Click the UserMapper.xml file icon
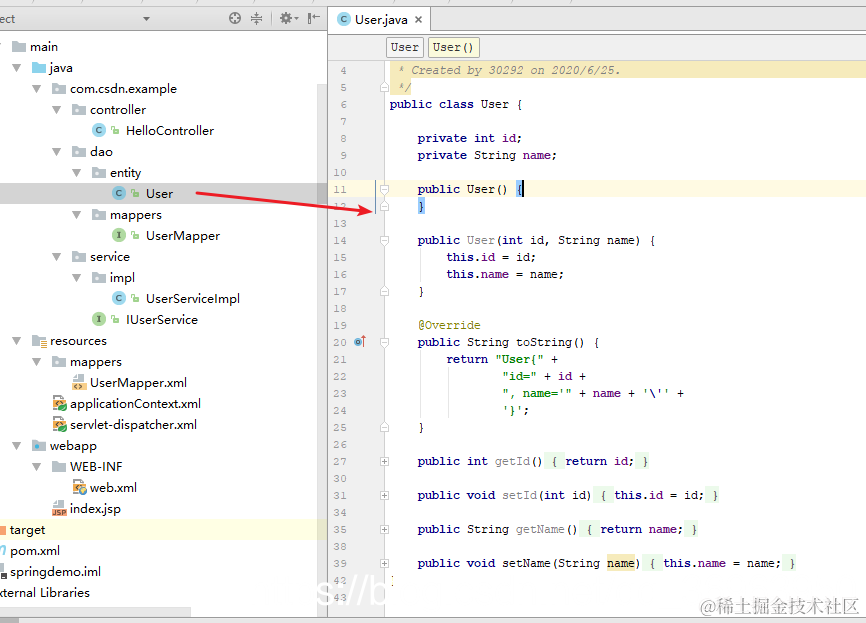 pyautogui.click(x=79, y=382)
